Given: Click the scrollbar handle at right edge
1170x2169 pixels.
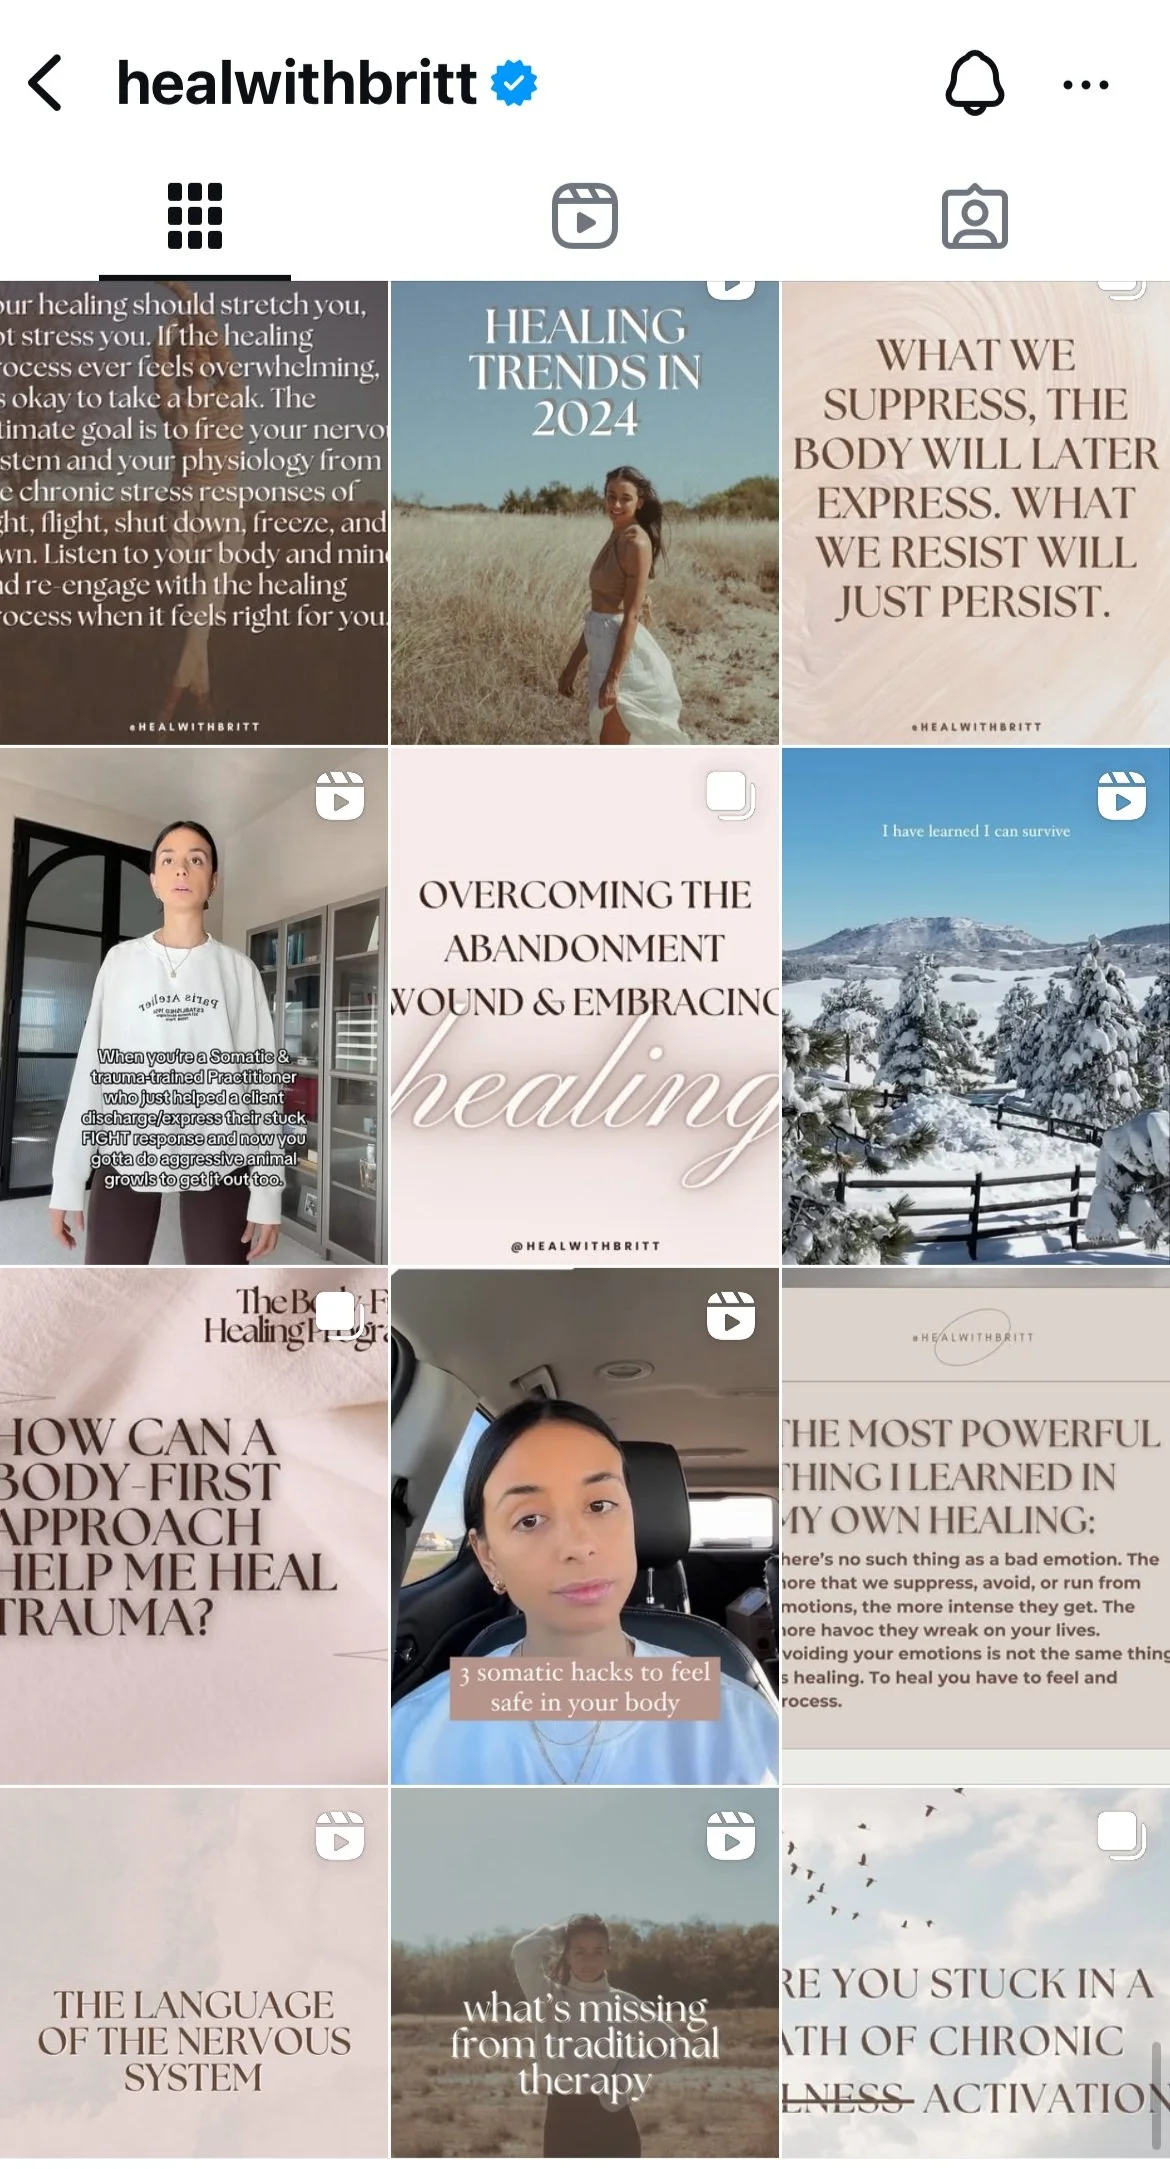Looking at the screenshot, I should [x=1158, y=2094].
